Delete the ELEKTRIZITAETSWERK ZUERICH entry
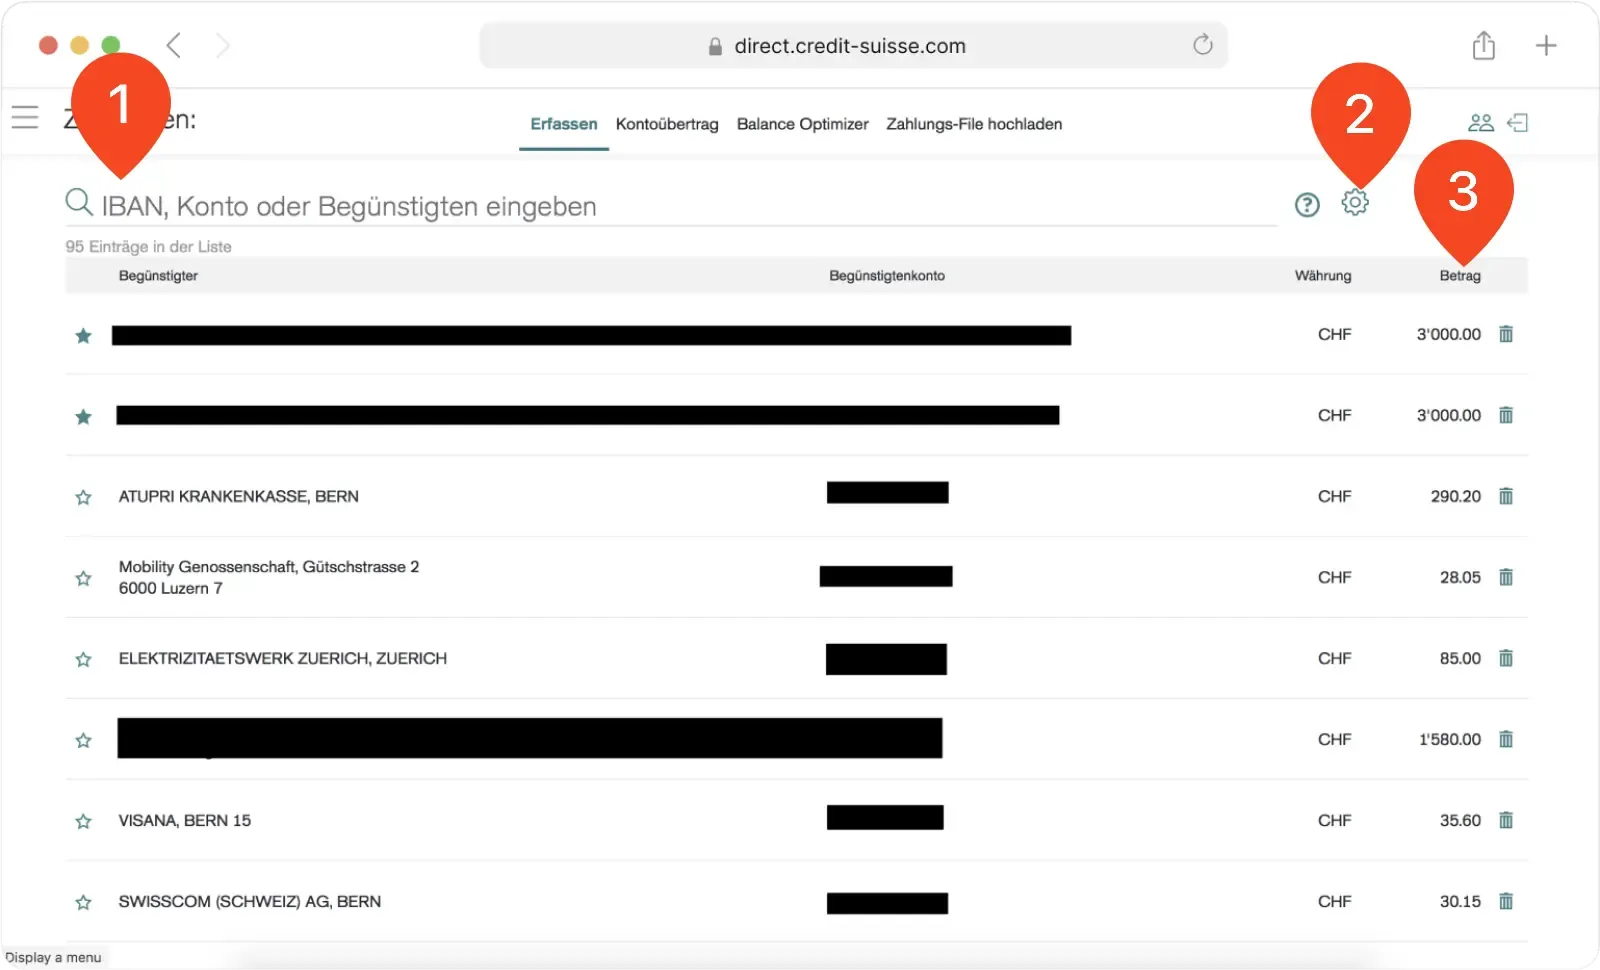Screen dimensions: 1600x970 click(1506, 658)
